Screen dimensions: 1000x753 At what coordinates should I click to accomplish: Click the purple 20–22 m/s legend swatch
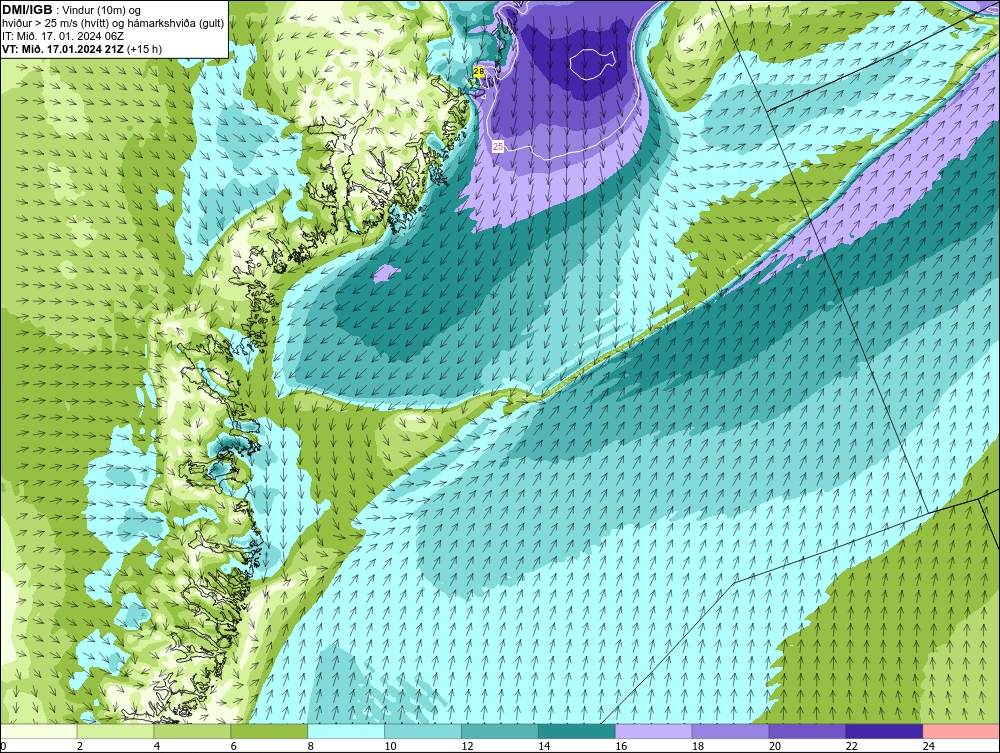click(x=807, y=731)
